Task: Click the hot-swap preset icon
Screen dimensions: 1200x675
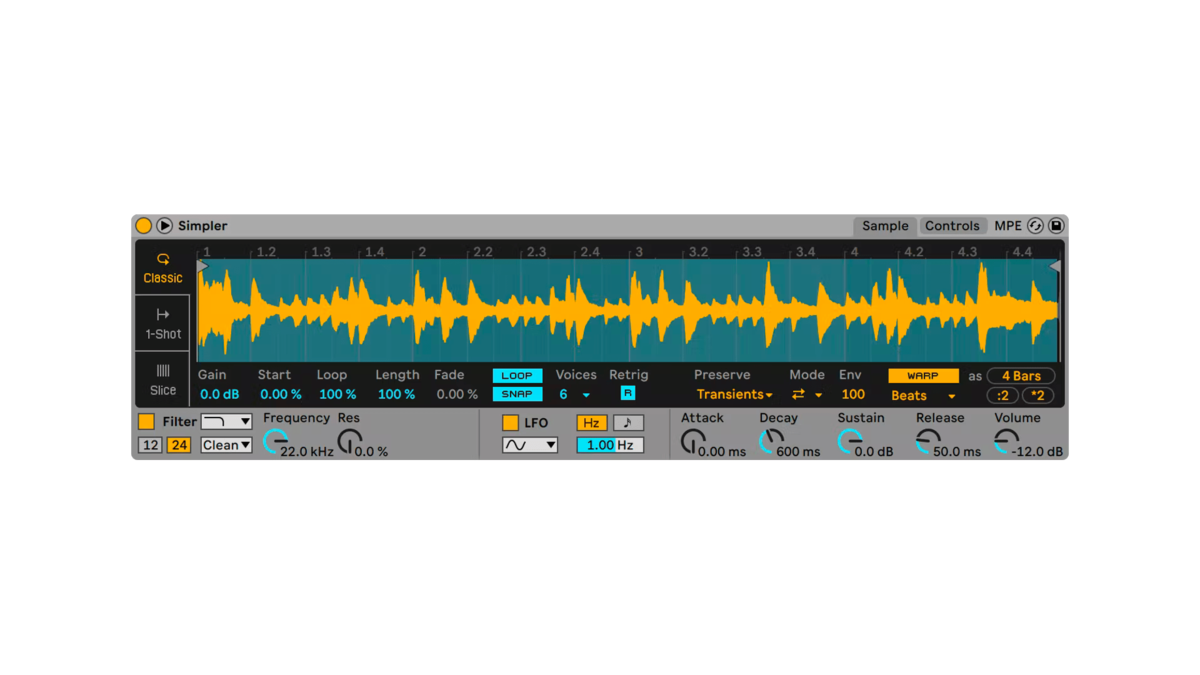Action: [x=1035, y=226]
